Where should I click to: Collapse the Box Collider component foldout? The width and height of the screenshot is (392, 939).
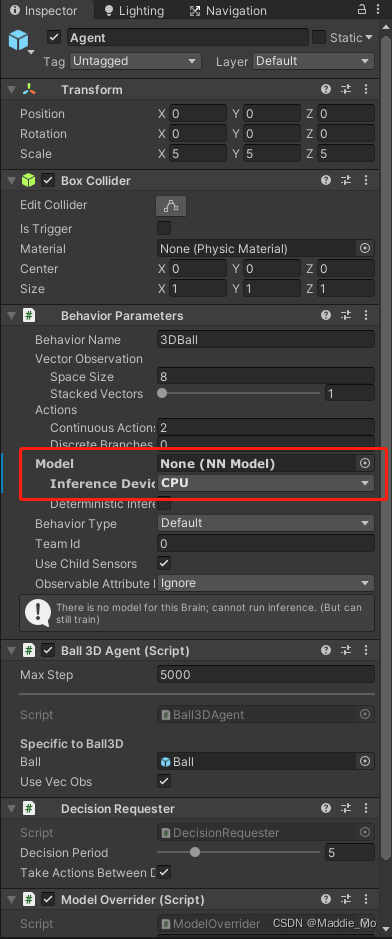pos(11,180)
